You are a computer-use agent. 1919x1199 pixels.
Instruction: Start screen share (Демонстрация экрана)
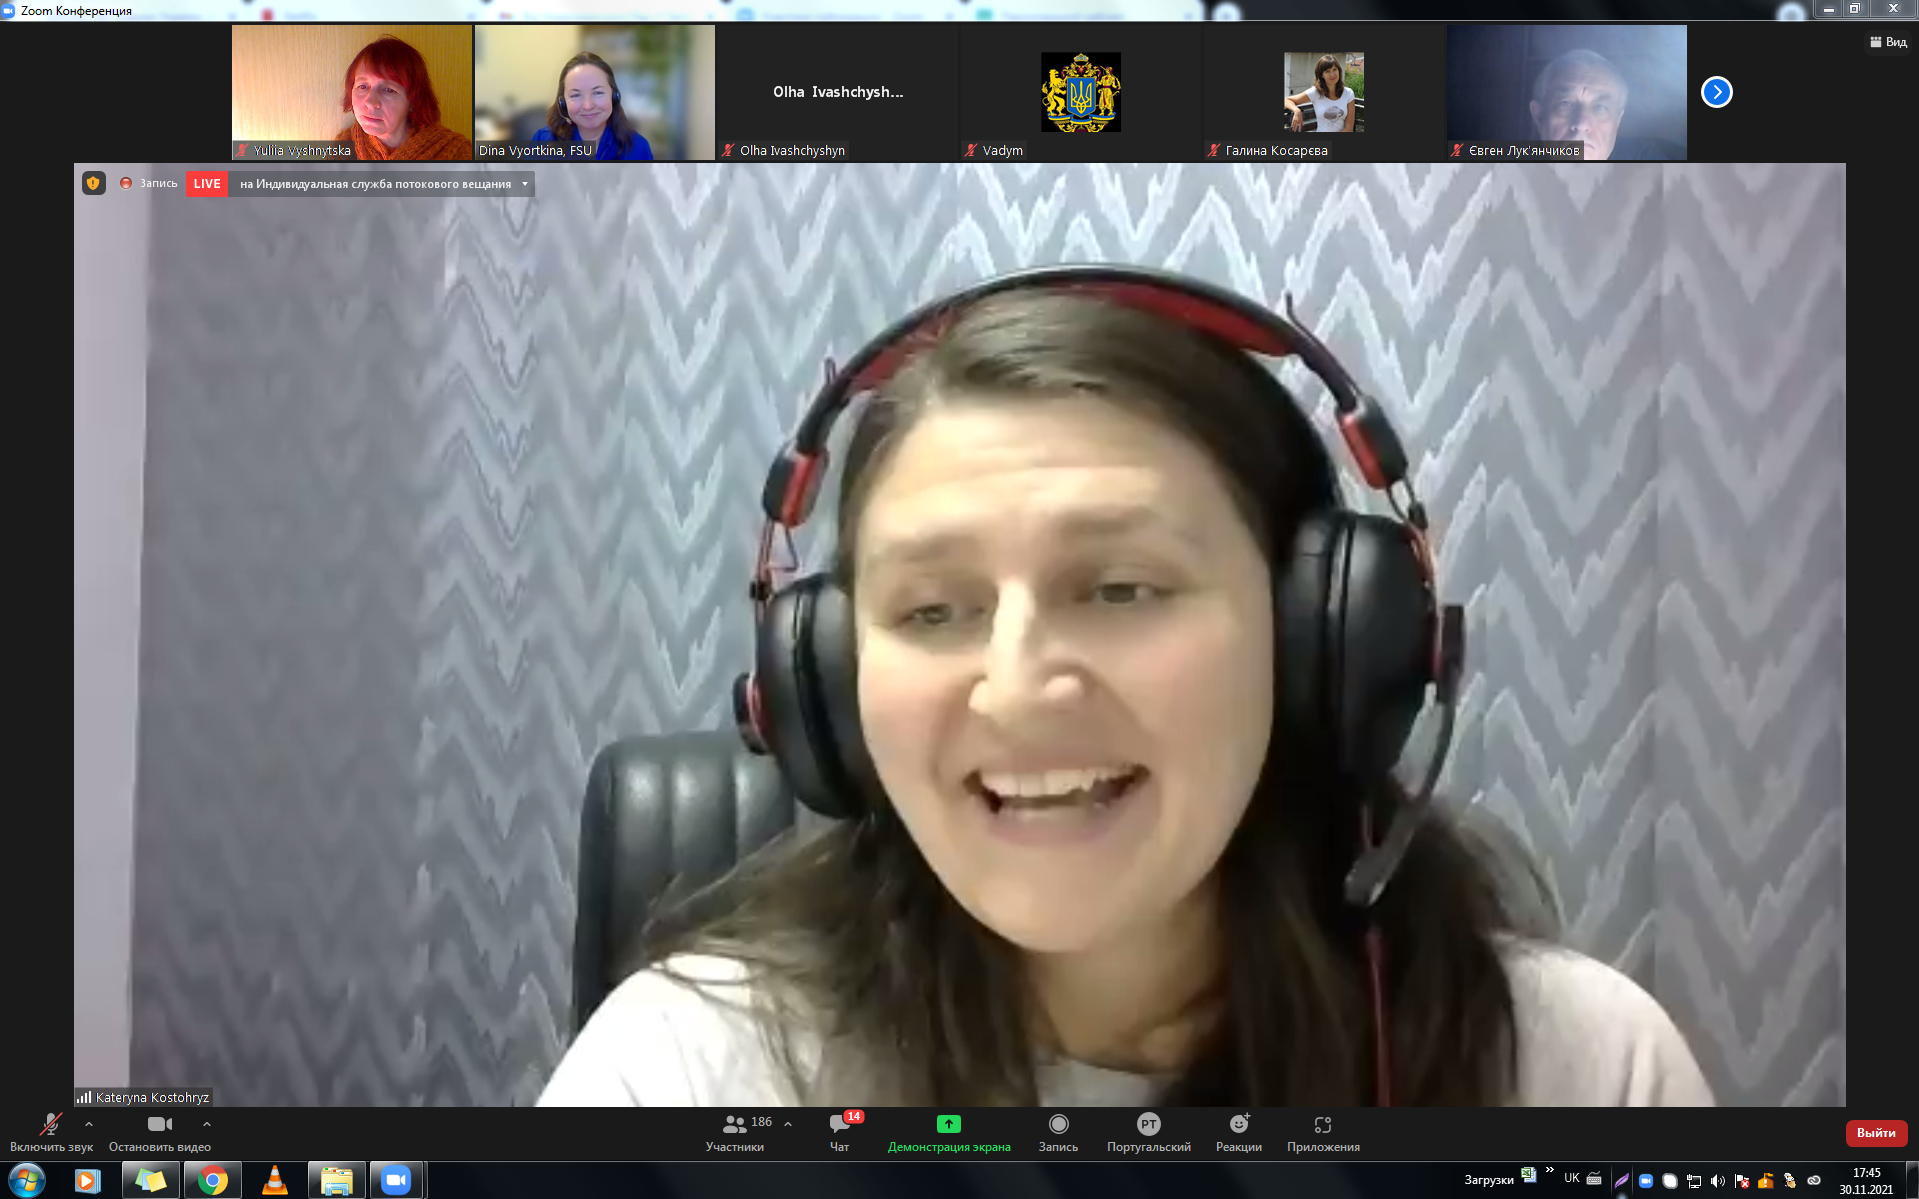tap(948, 1125)
